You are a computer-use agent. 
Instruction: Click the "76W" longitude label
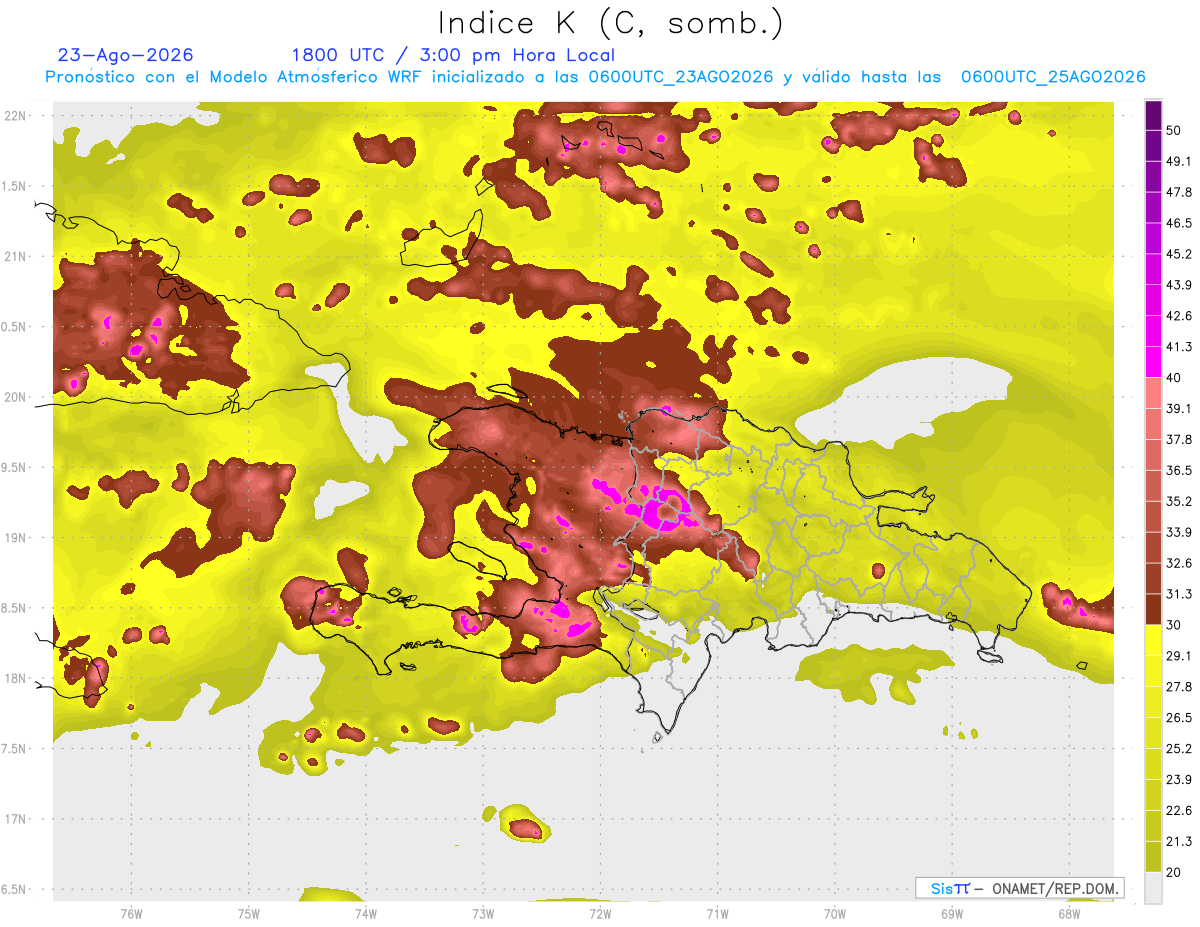[x=131, y=913]
